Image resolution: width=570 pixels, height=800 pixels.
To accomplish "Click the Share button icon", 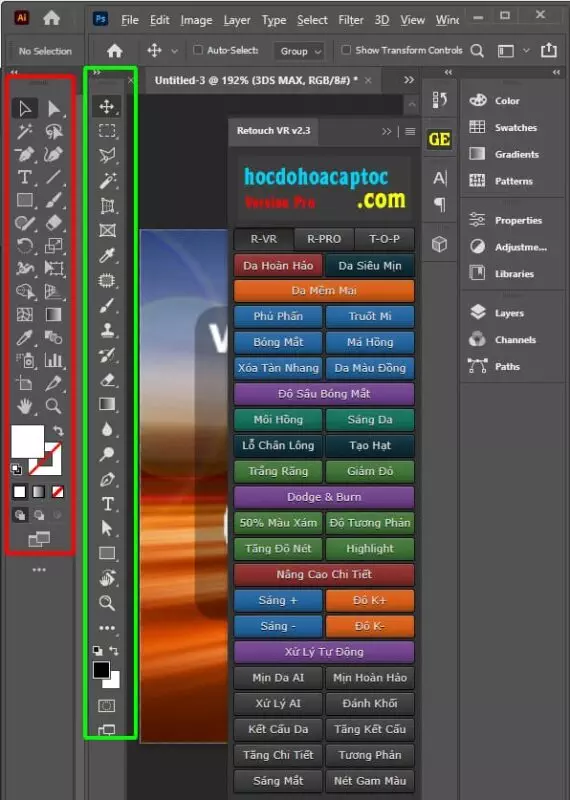I will pos(549,50).
